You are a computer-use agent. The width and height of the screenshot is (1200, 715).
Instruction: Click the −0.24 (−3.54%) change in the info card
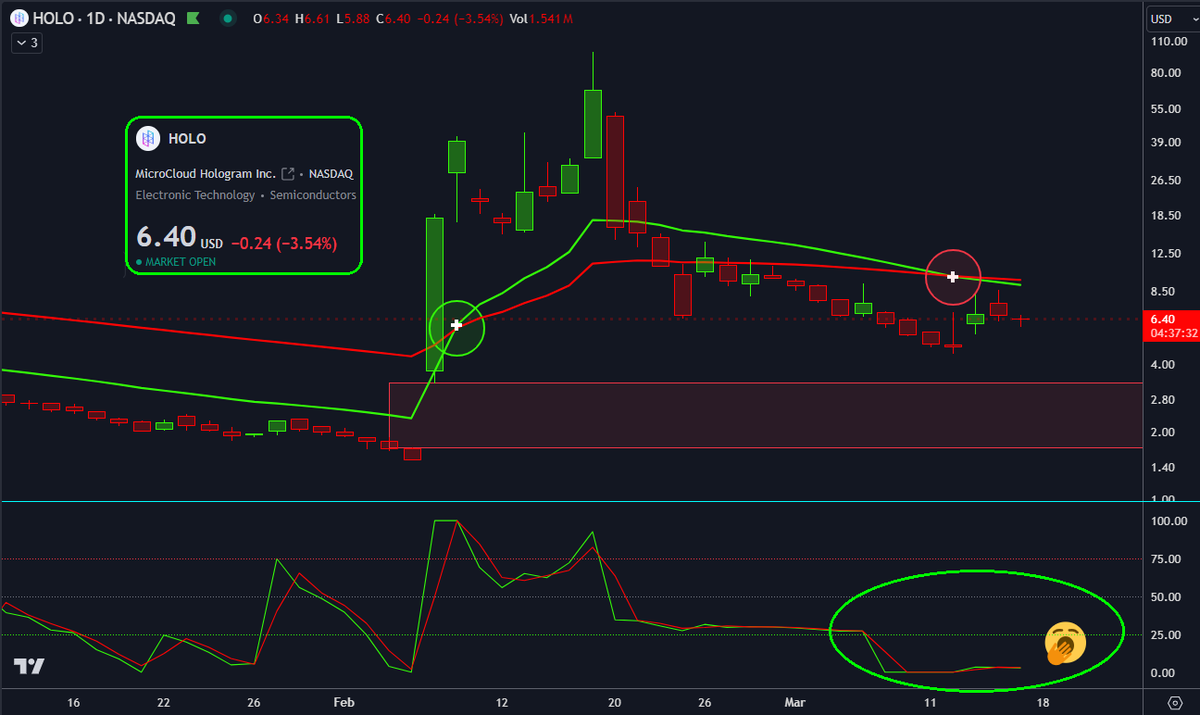(284, 243)
